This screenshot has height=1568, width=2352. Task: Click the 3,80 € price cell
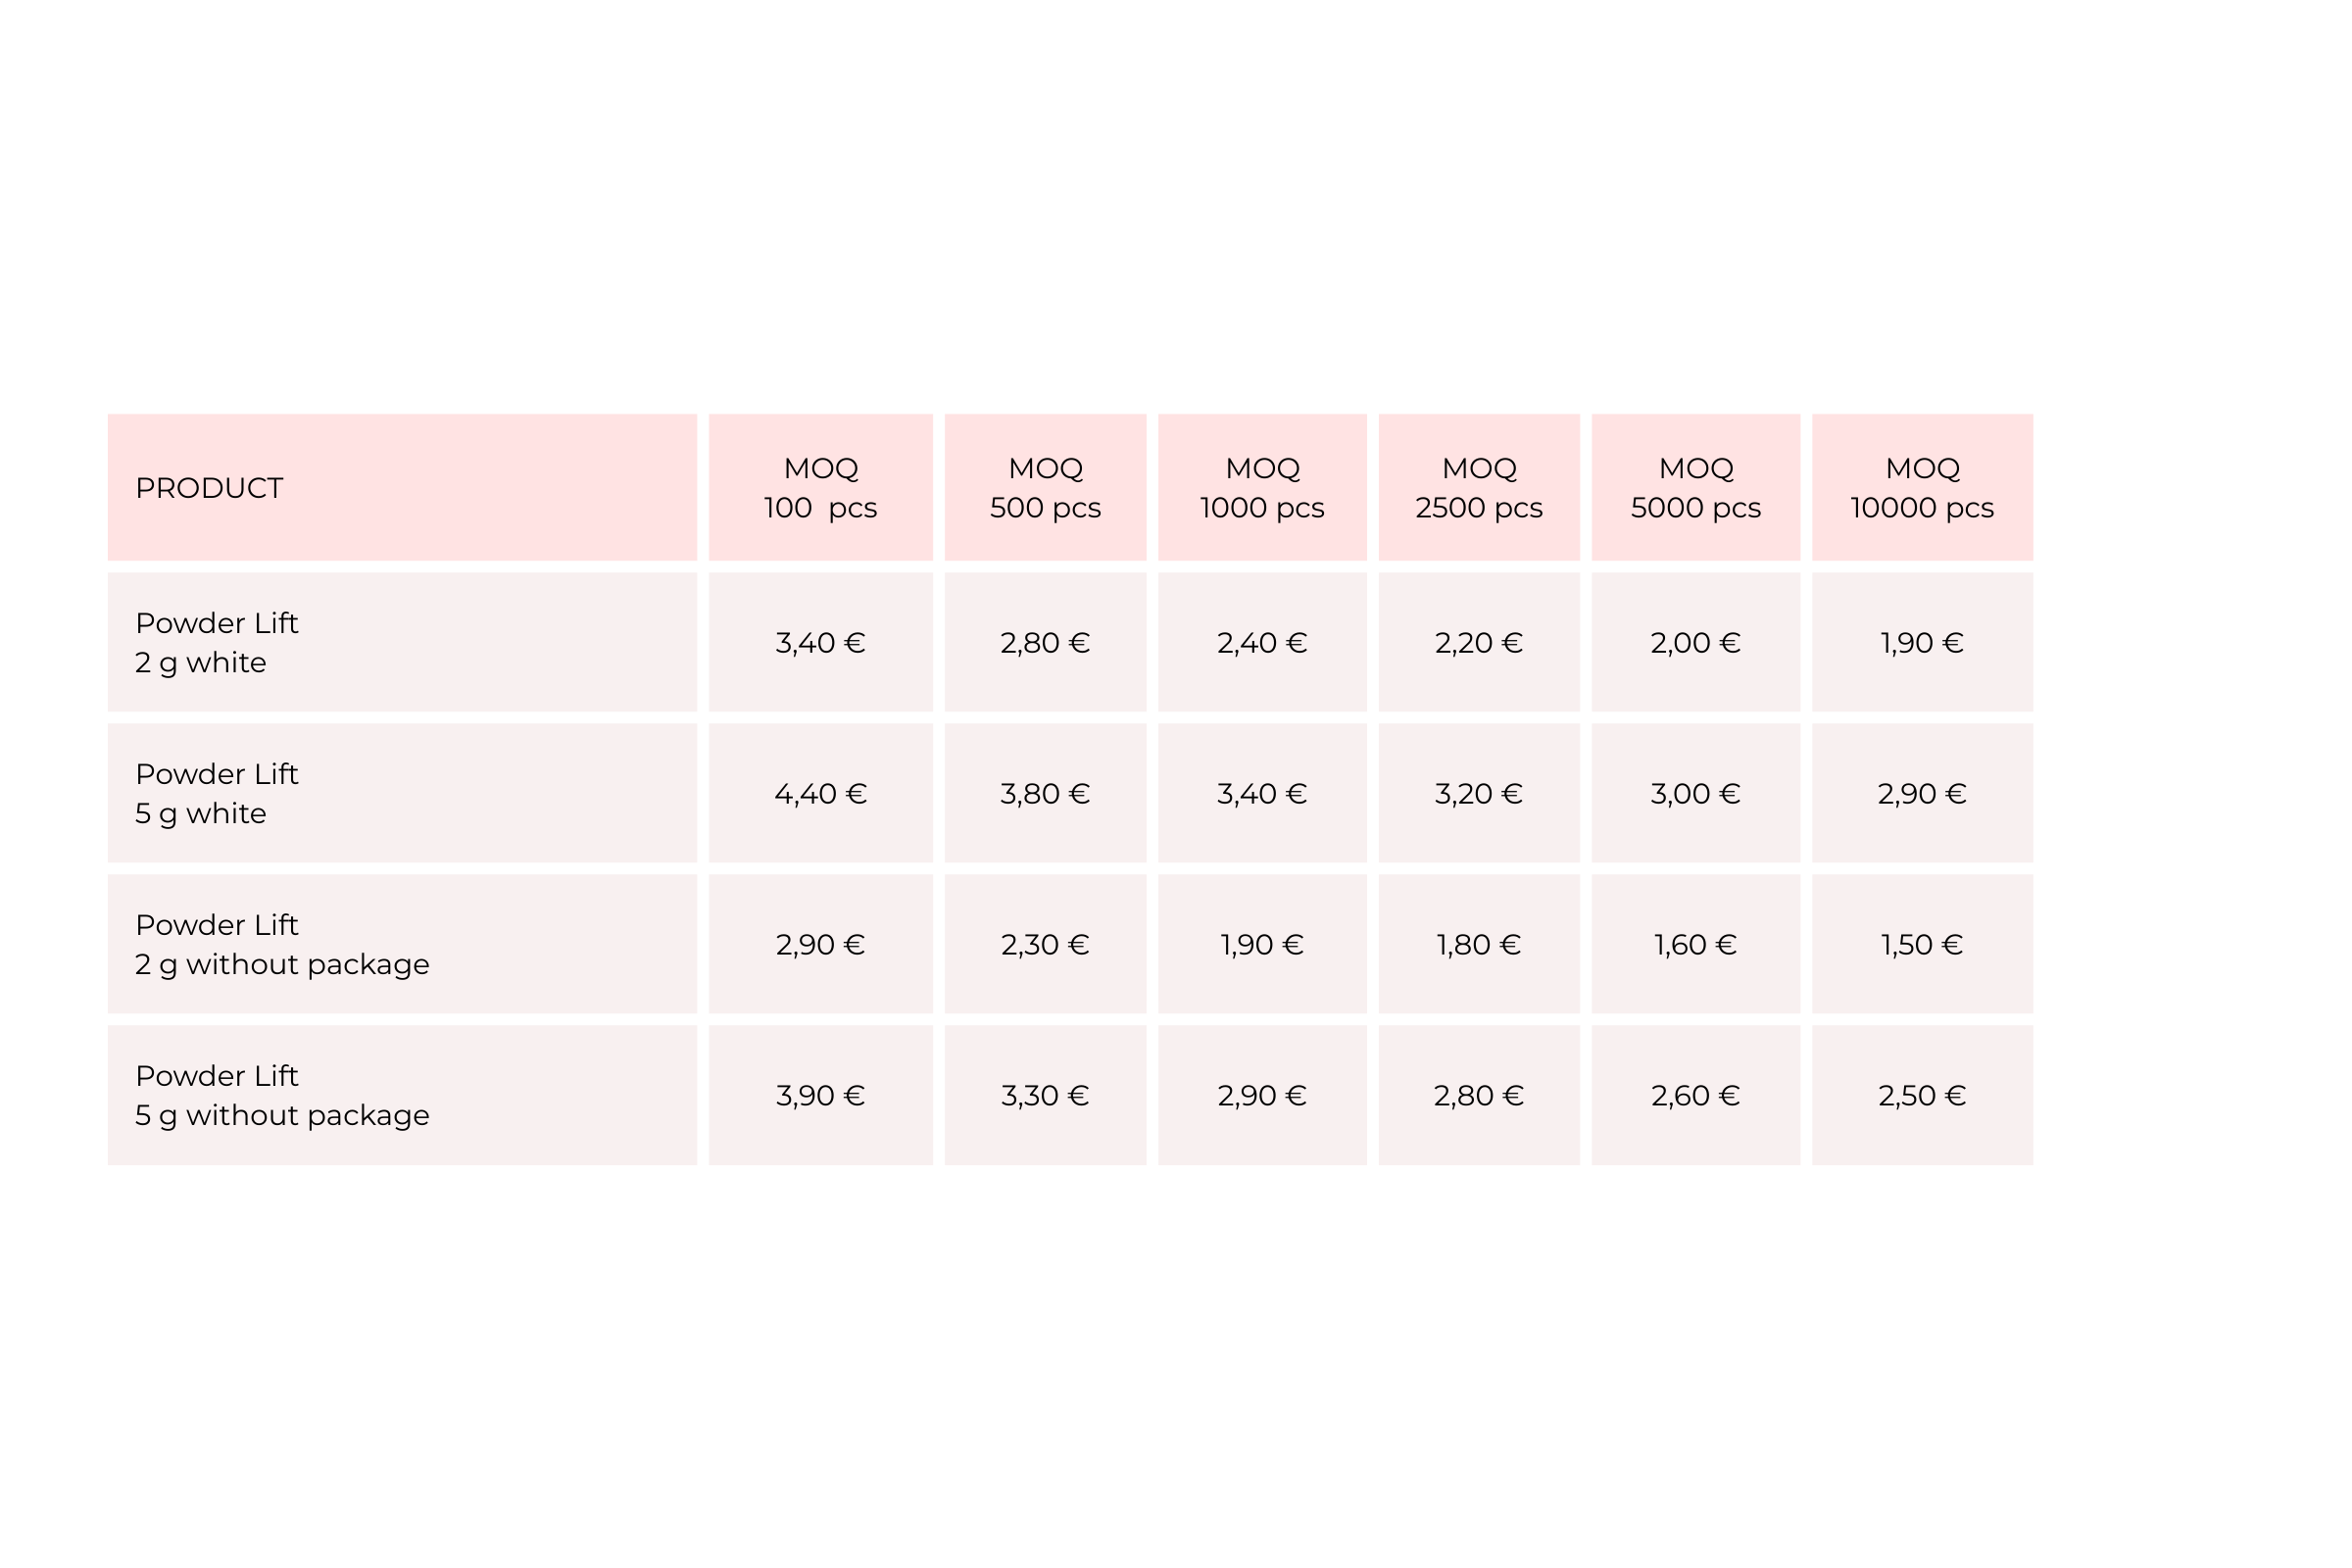[x=1045, y=794]
